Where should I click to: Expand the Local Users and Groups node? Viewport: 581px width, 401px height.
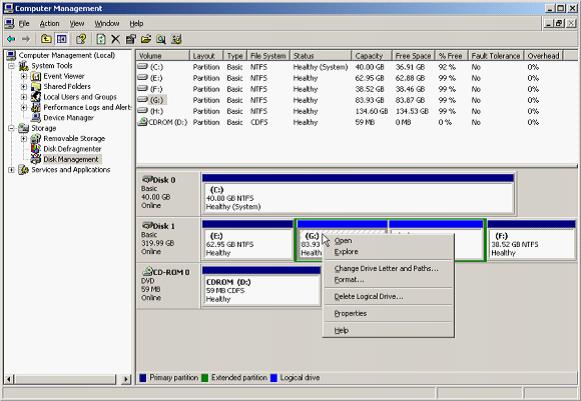coord(24,97)
